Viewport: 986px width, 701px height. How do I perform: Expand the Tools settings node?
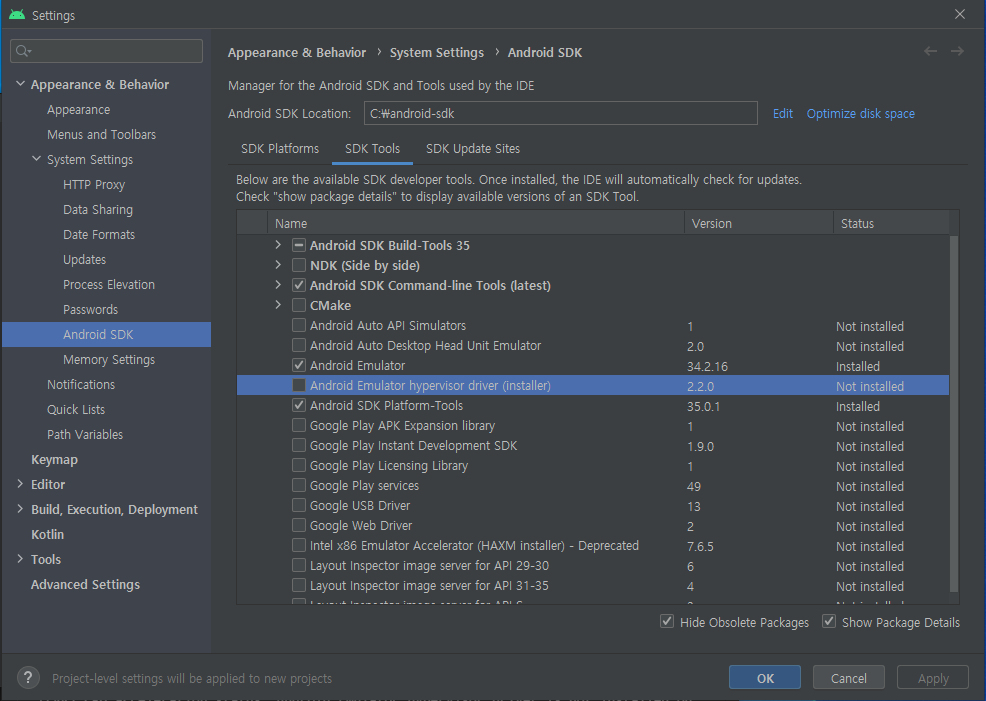(x=20, y=559)
